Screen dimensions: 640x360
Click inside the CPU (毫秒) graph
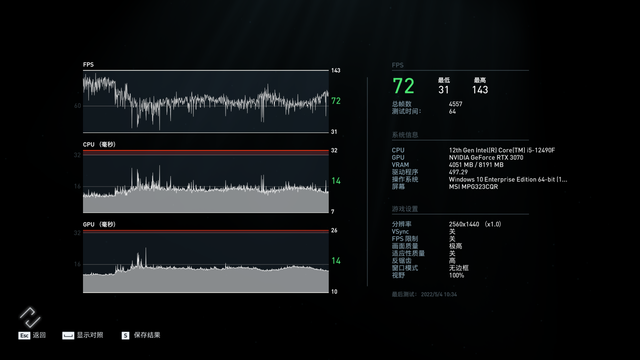[x=206, y=181]
